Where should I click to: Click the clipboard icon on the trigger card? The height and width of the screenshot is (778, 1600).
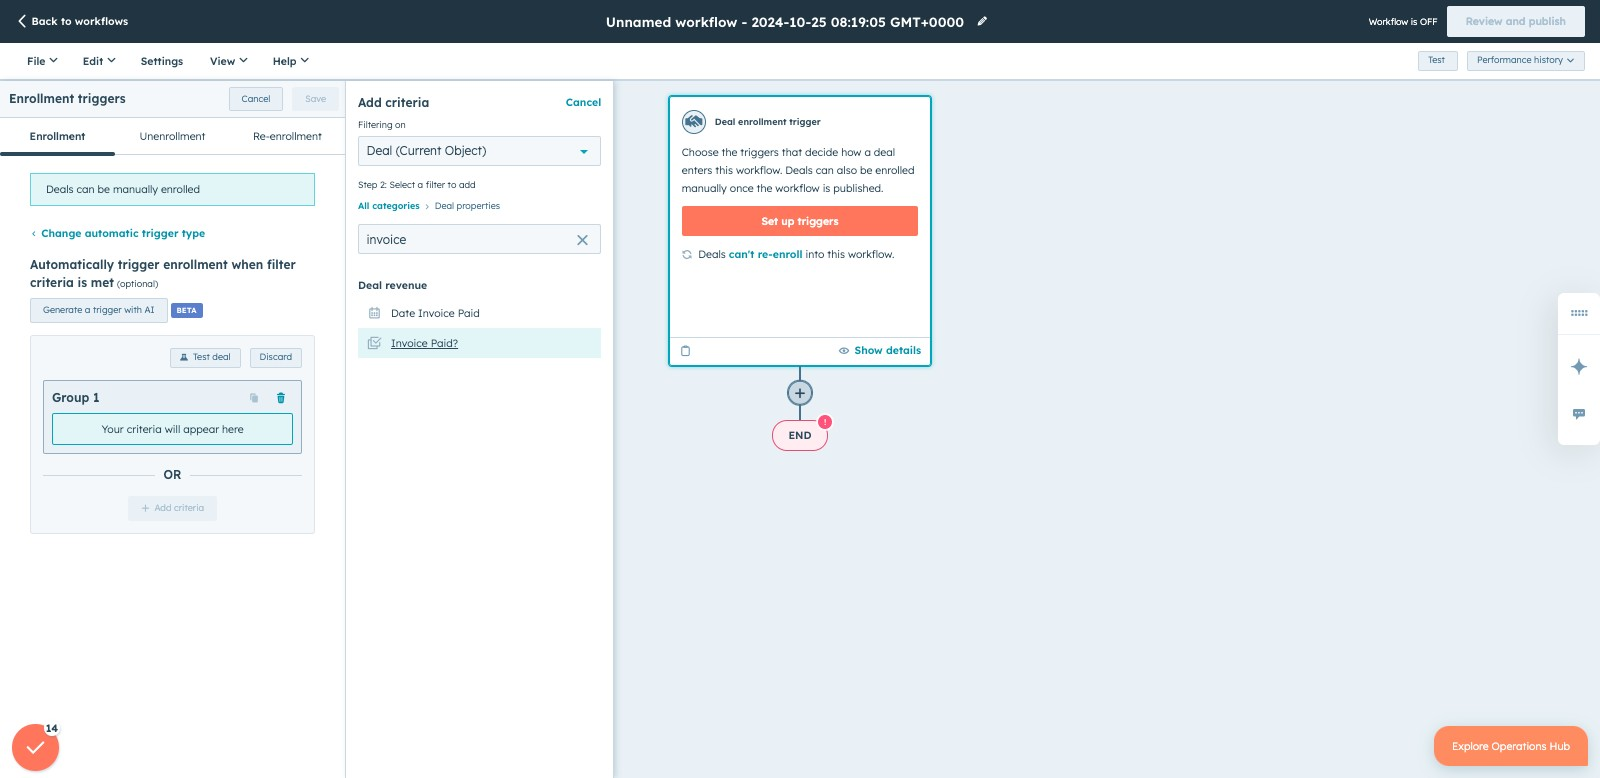point(686,351)
